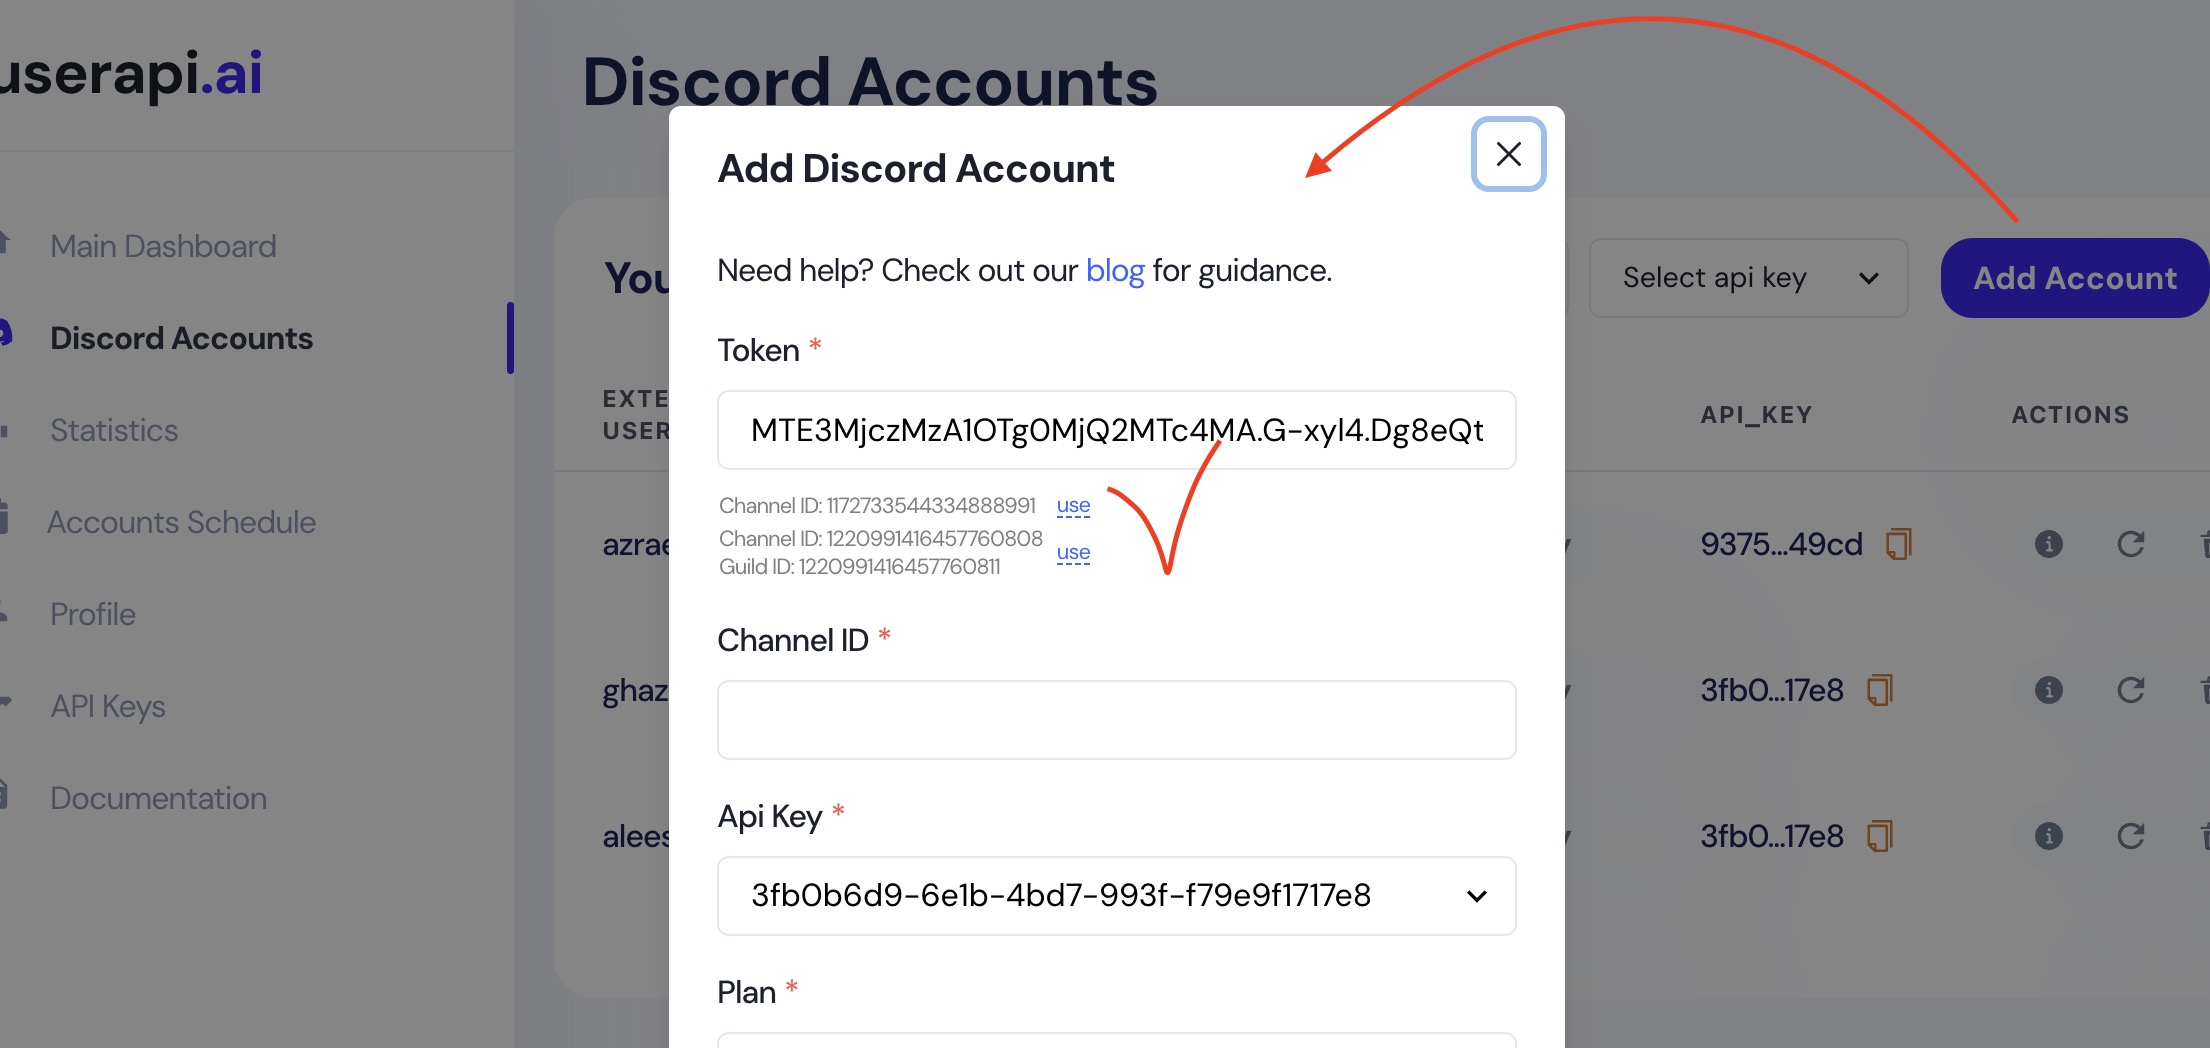This screenshot has width=2210, height=1048.
Task: Navigate to the Statistics page
Action: tap(113, 430)
